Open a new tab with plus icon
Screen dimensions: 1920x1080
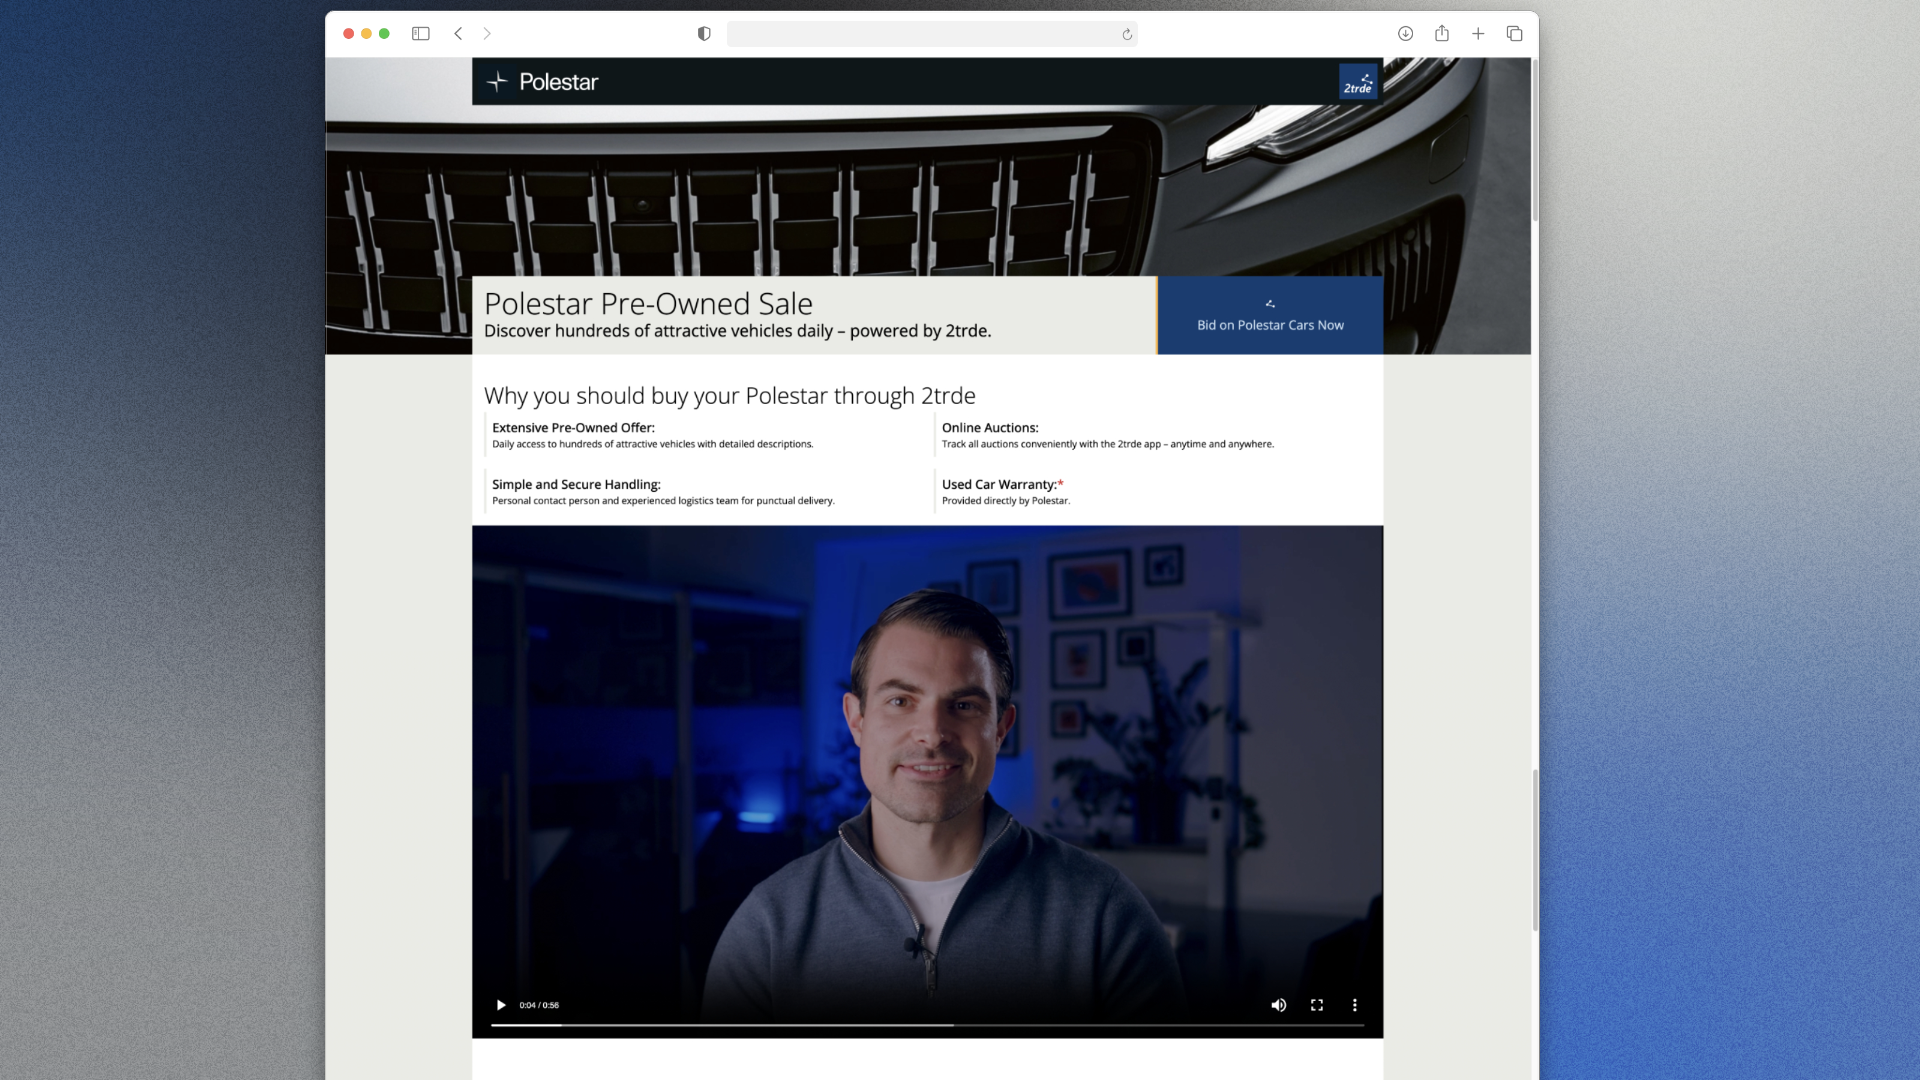[x=1478, y=34]
